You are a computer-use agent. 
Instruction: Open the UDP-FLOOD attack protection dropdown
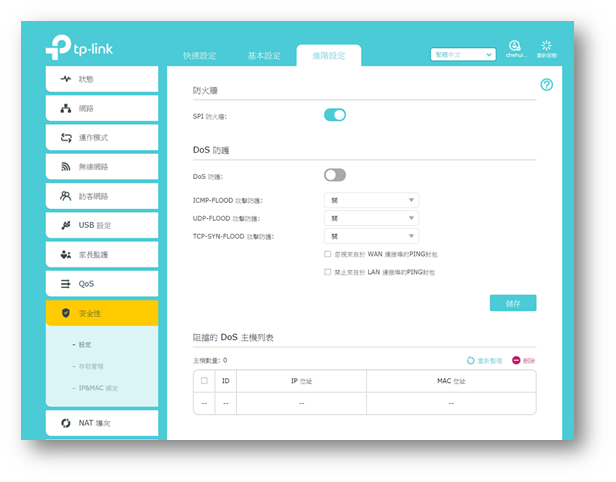pyautogui.click(x=370, y=218)
